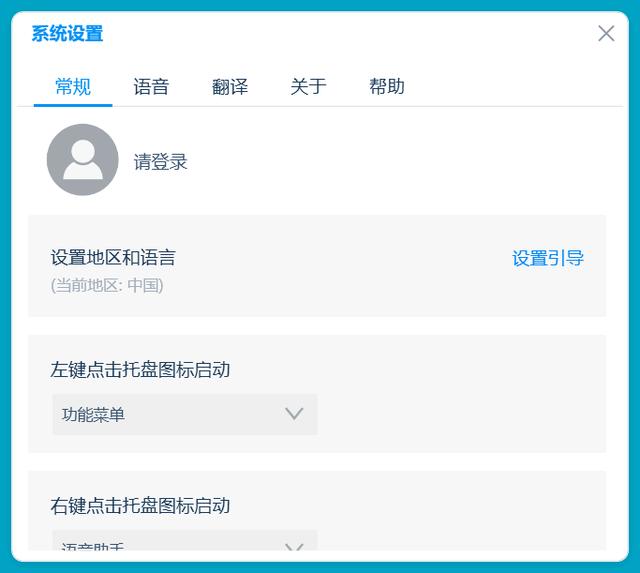Image resolution: width=640 pixels, height=573 pixels.
Task: Switch to the 常规 tab
Action: tap(73, 87)
